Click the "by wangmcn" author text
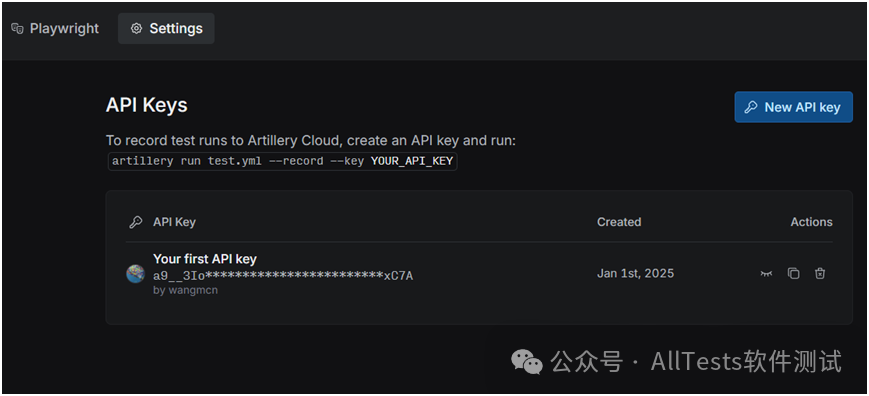869x396 pixels. pyautogui.click(x=185, y=290)
